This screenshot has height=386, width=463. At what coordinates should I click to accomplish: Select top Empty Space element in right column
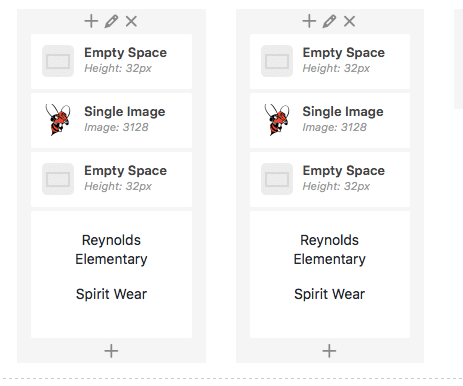(330, 61)
